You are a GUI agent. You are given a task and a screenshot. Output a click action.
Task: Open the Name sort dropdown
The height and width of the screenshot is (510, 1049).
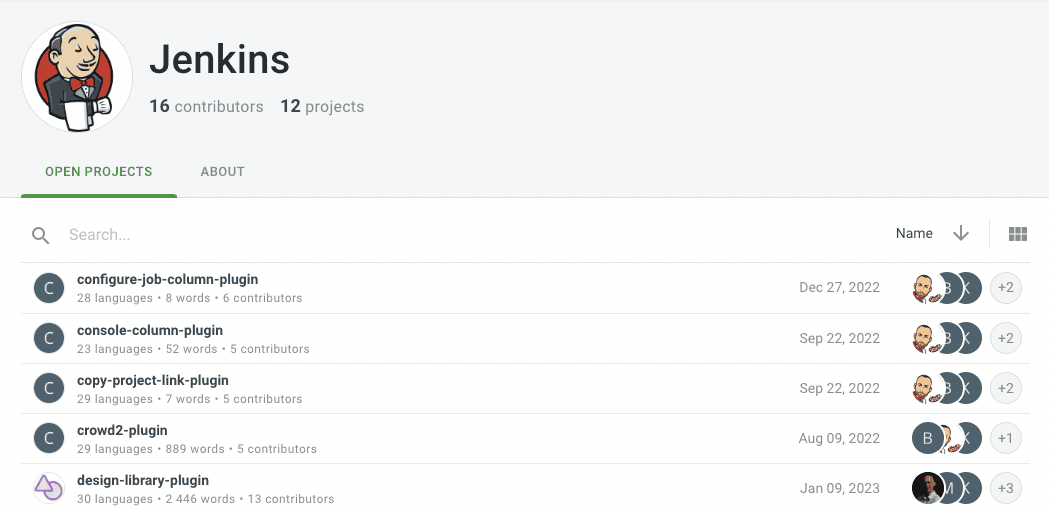pyautogui.click(x=913, y=233)
